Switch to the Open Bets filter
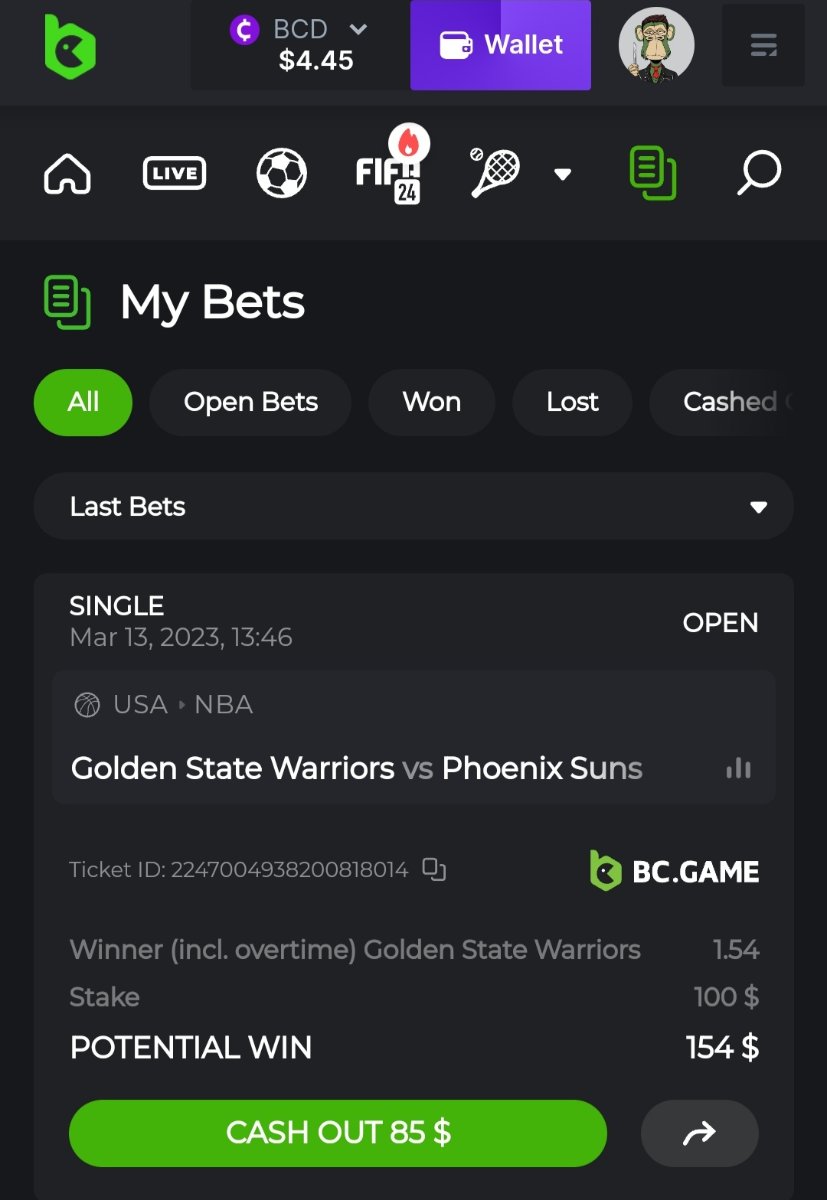The width and height of the screenshot is (827, 1200). tap(251, 402)
